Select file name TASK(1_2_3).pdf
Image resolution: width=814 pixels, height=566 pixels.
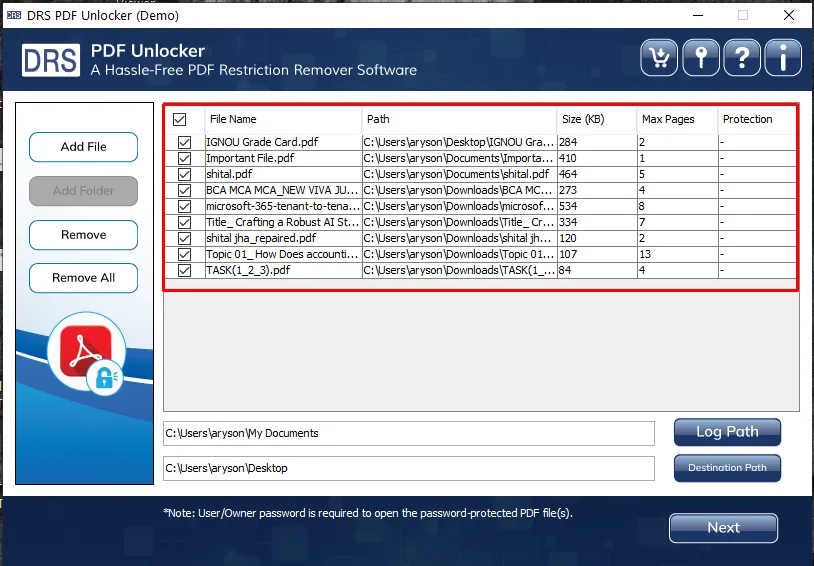point(248,271)
